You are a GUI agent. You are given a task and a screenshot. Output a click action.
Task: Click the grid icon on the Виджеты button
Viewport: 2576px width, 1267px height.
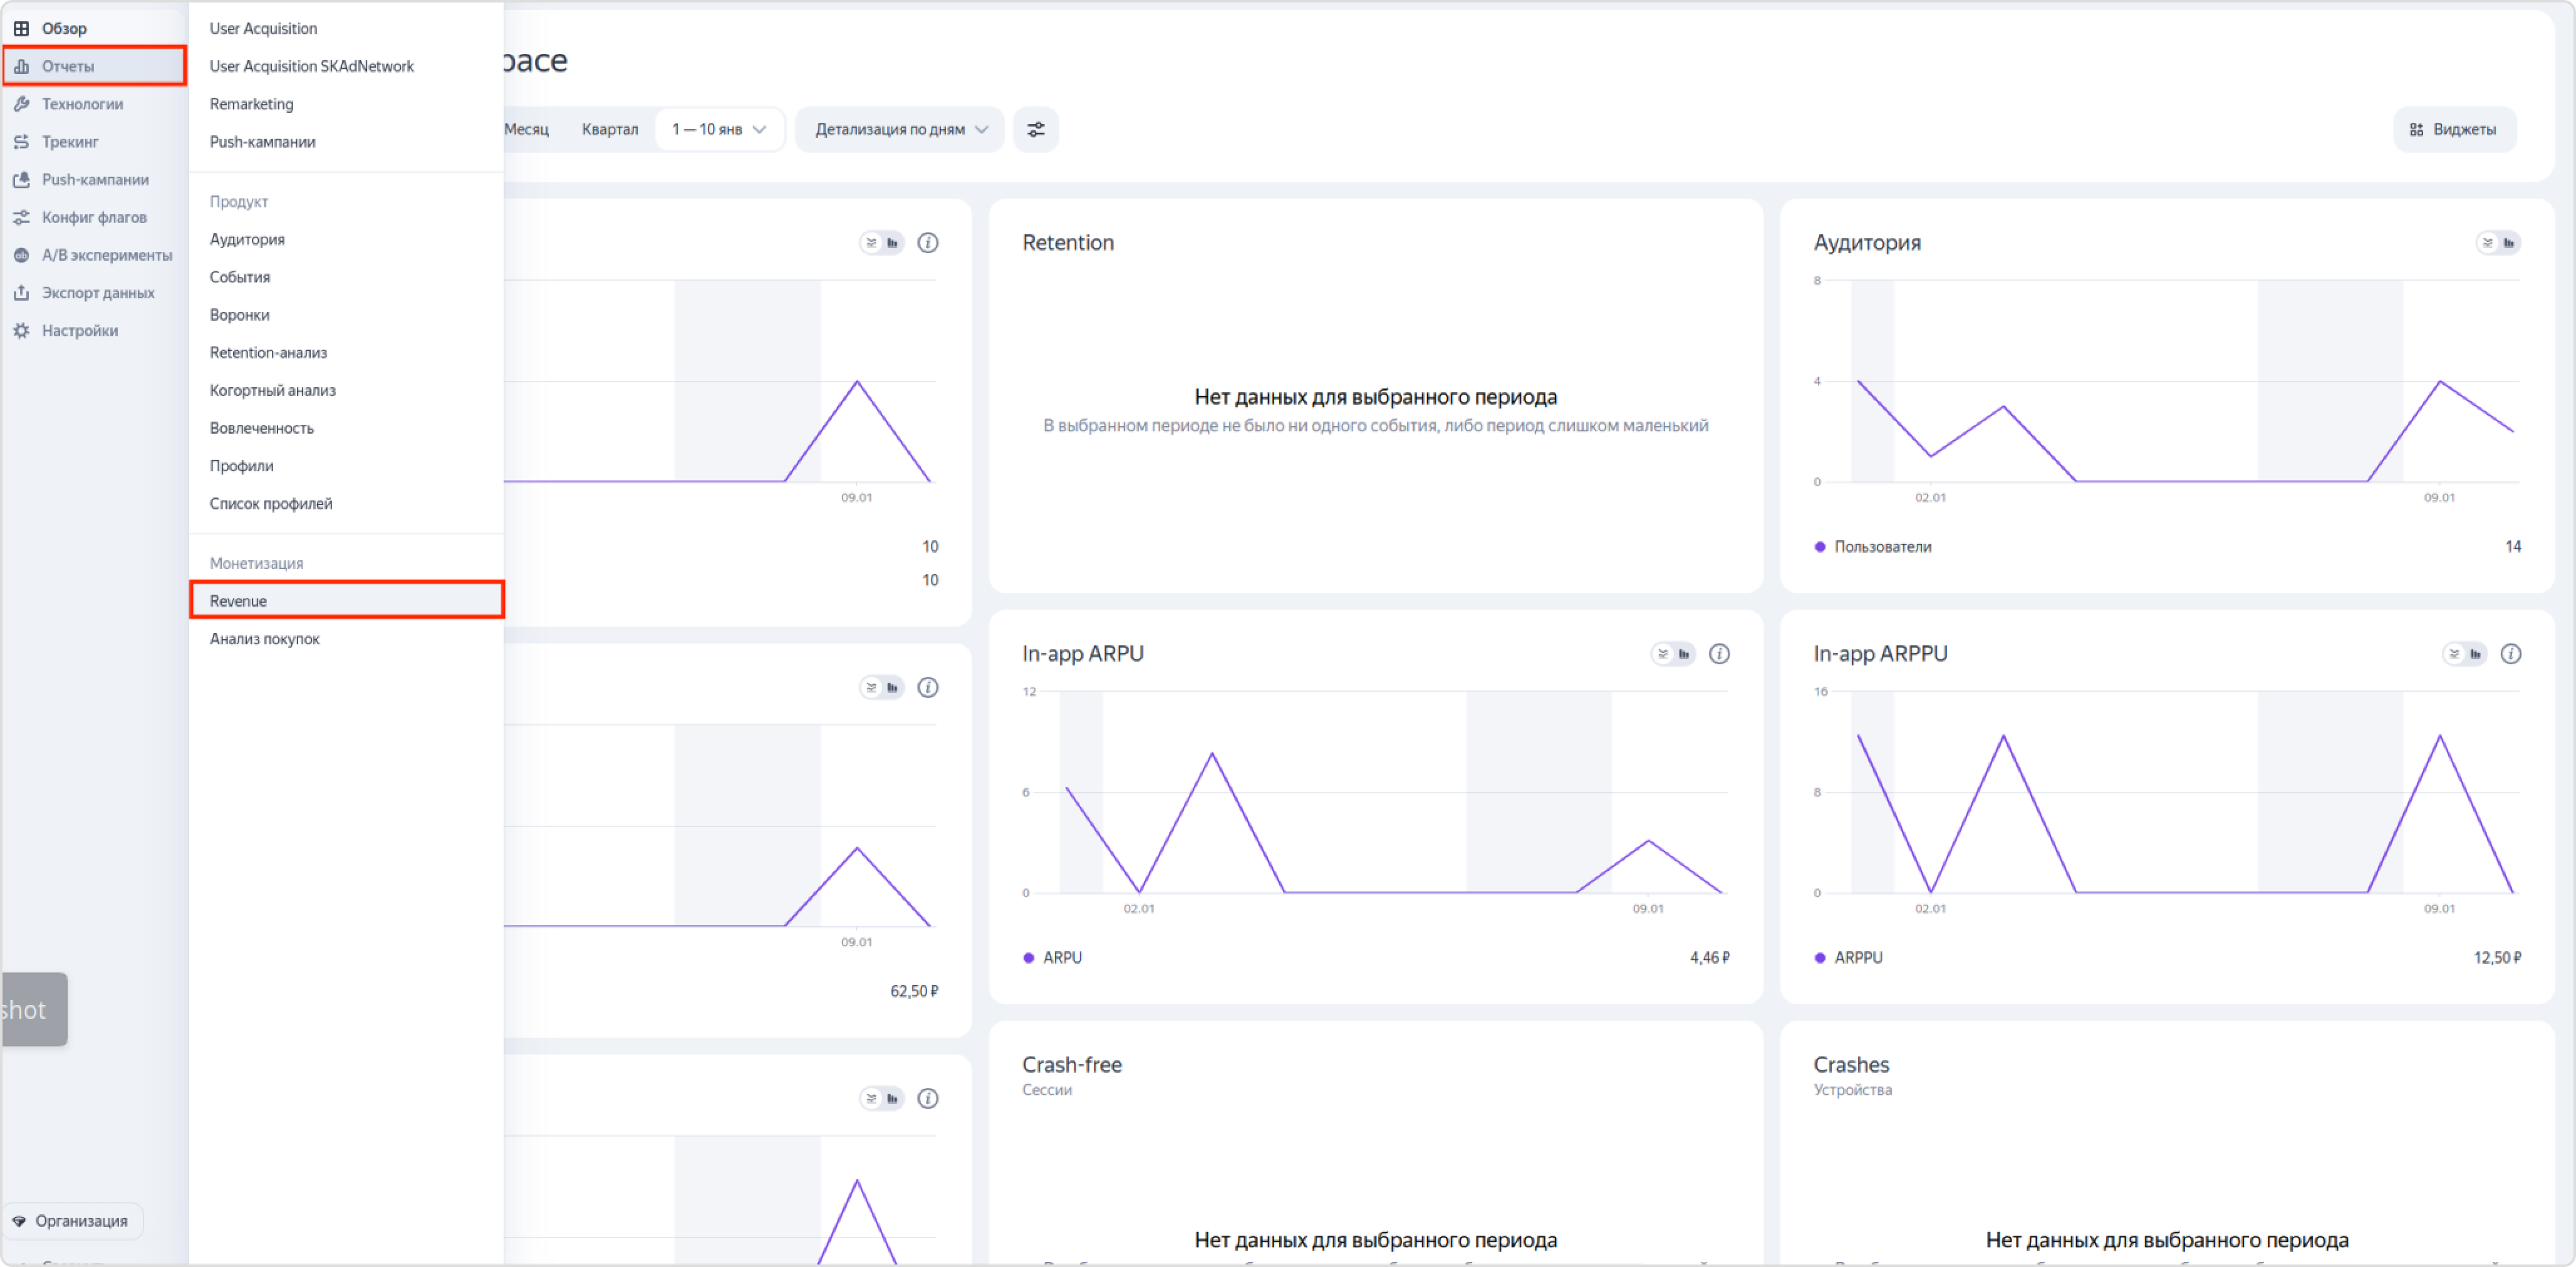(2417, 130)
